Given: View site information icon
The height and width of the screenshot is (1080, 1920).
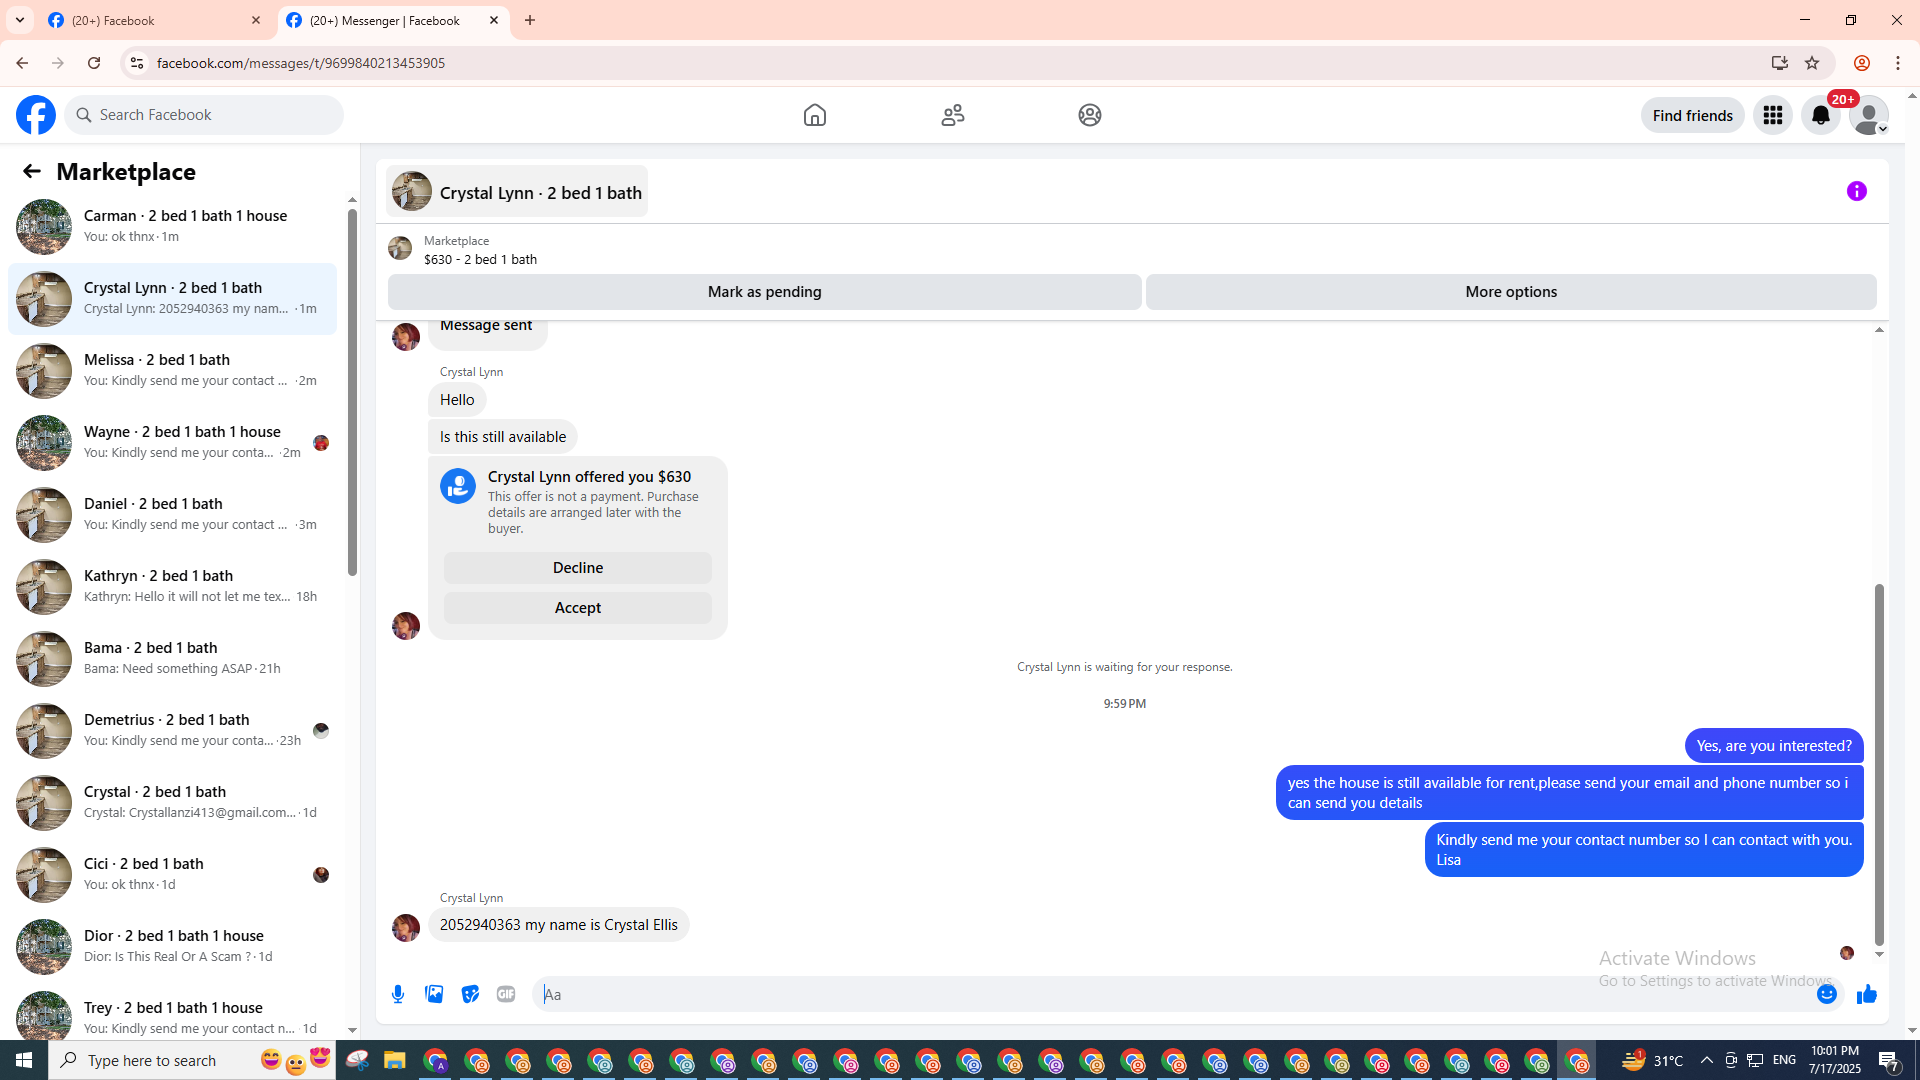Looking at the screenshot, I should tap(136, 63).
